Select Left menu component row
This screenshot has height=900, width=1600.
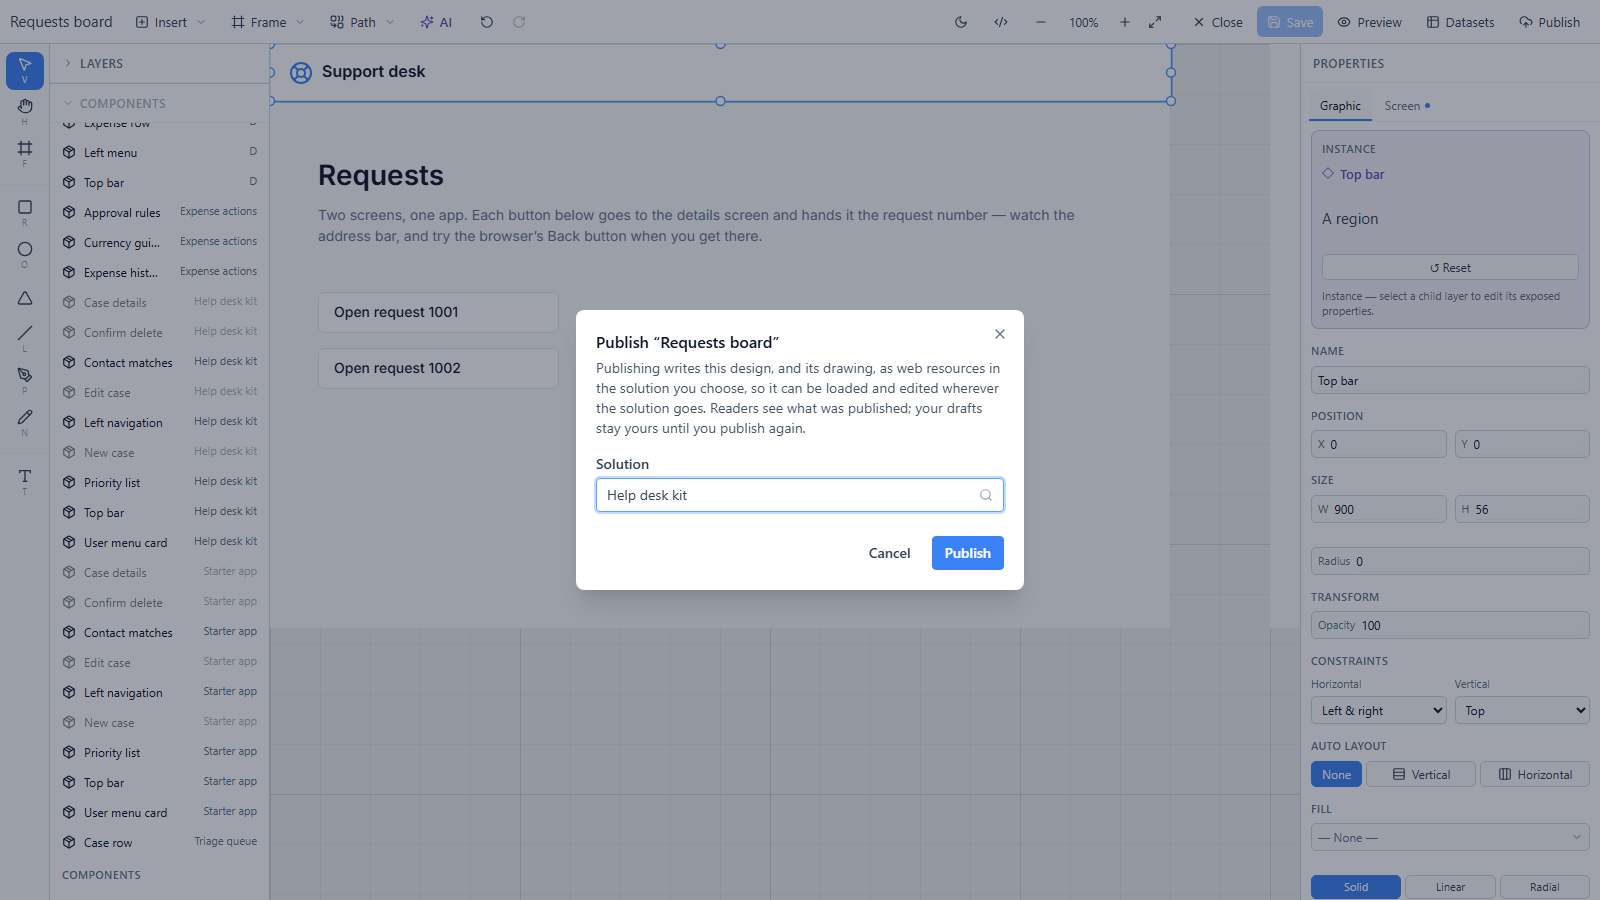pos(160,152)
